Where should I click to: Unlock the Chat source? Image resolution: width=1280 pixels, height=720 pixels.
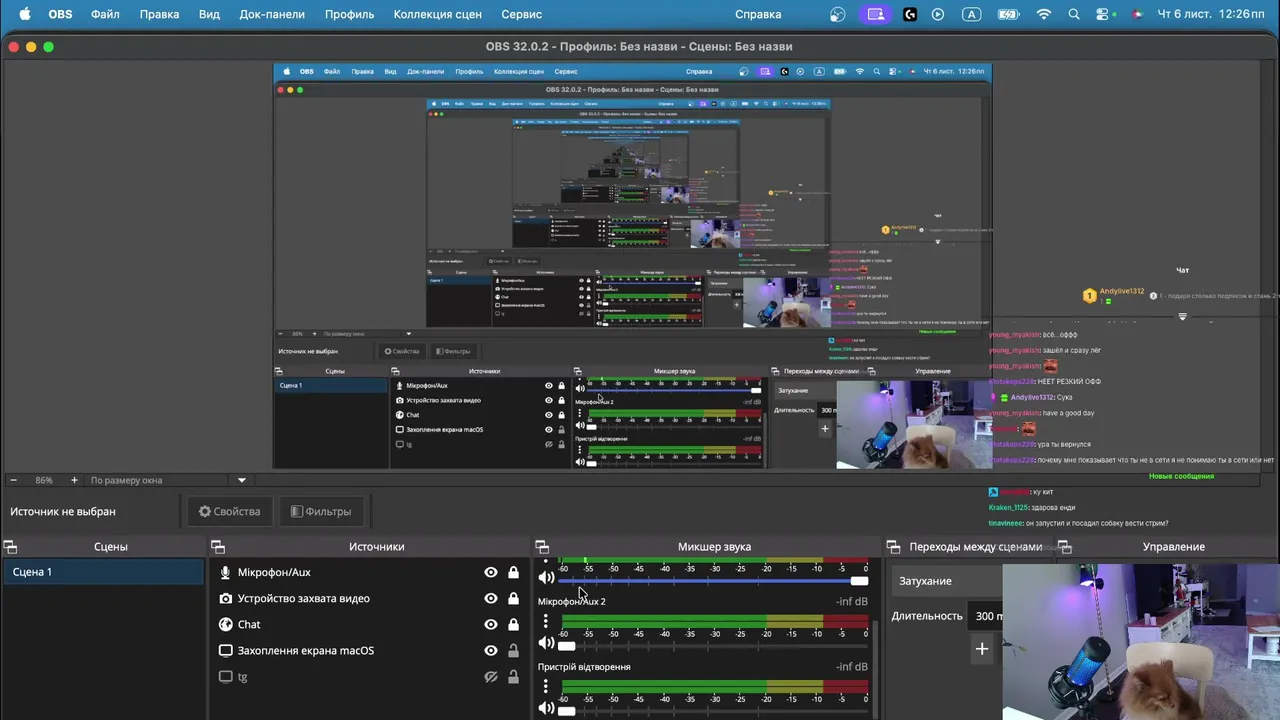(513, 624)
